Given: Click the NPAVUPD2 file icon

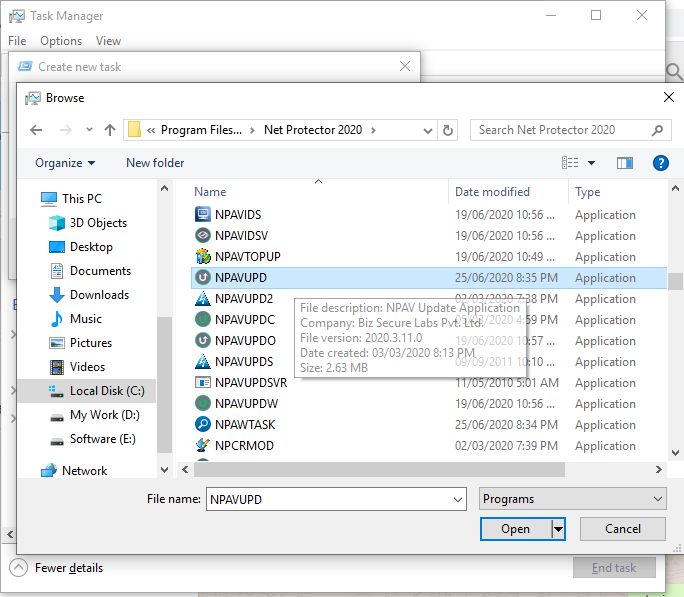Looking at the screenshot, I should [x=202, y=299].
